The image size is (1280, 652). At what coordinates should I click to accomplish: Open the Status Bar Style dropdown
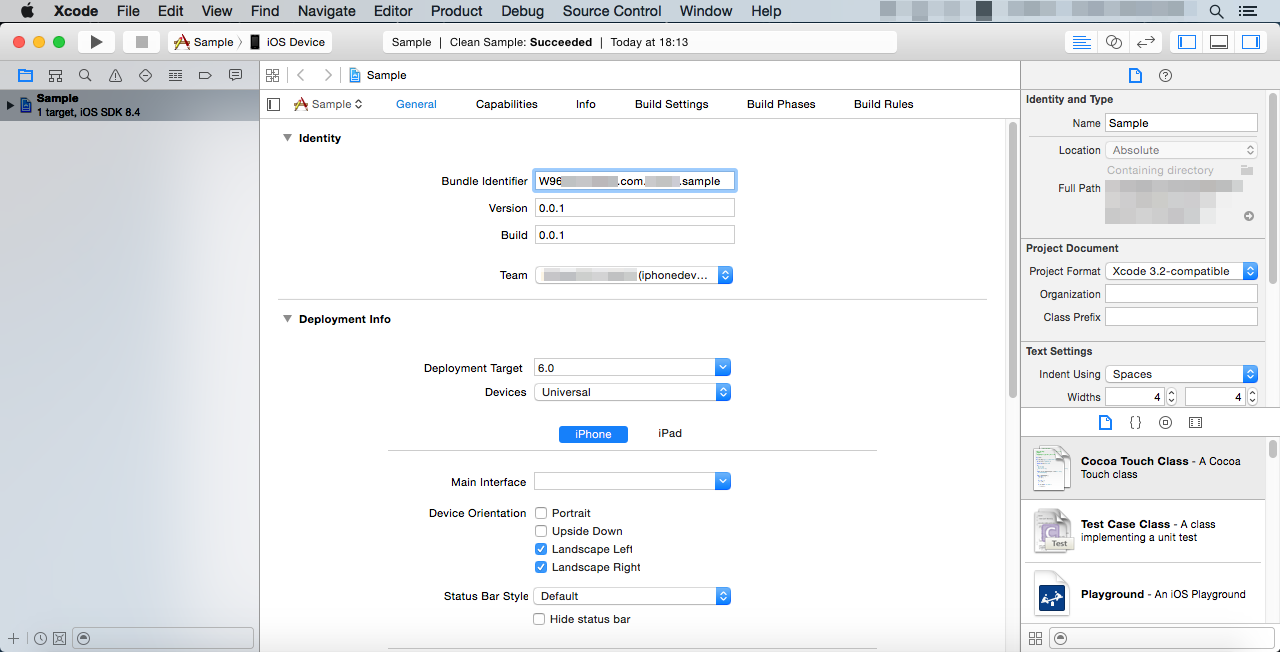click(x=633, y=596)
